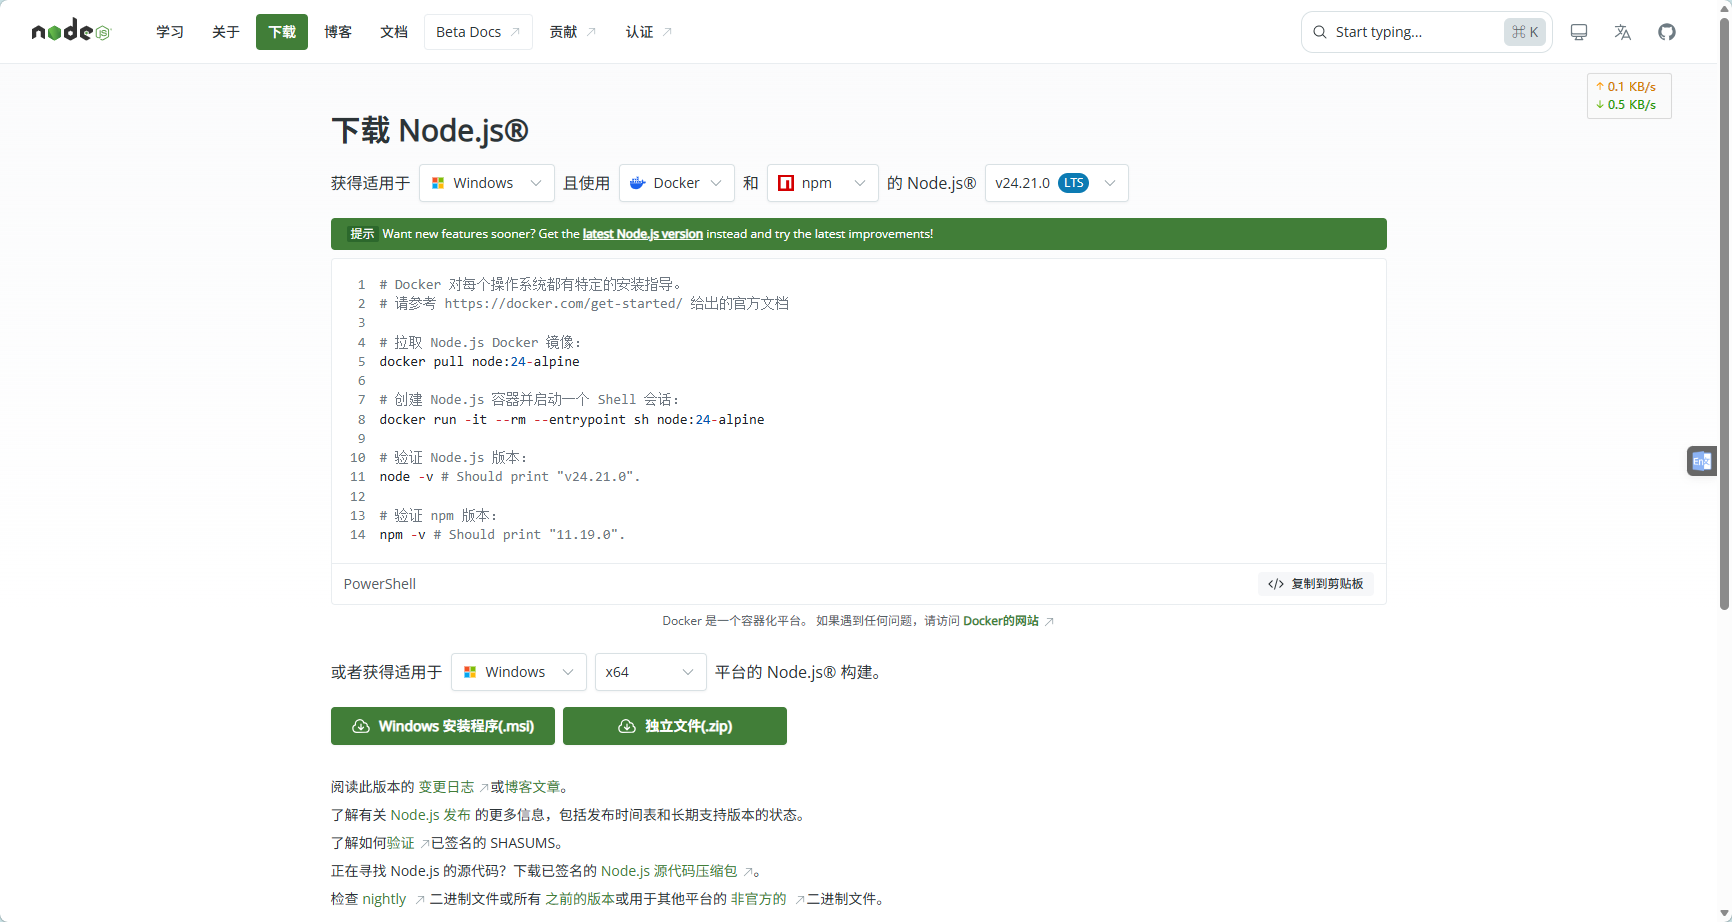
Task: Download the Windows 安装程序(.msi)
Action: coord(443,726)
